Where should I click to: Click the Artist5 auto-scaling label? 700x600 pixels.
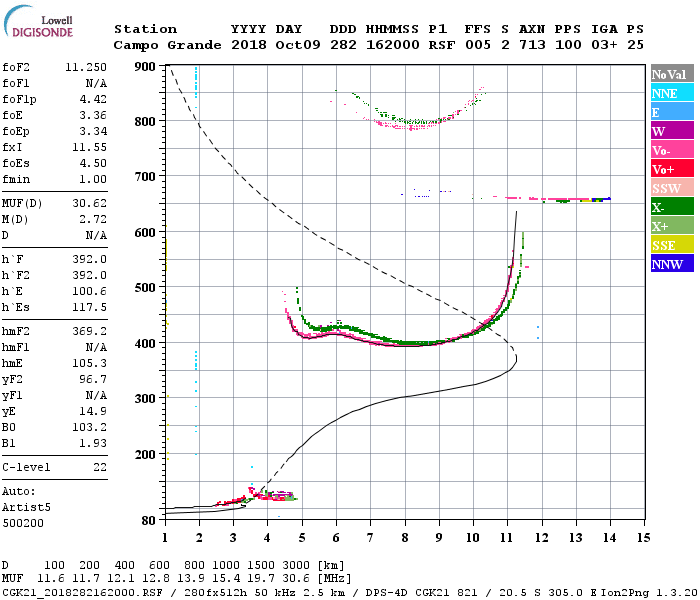point(26,508)
